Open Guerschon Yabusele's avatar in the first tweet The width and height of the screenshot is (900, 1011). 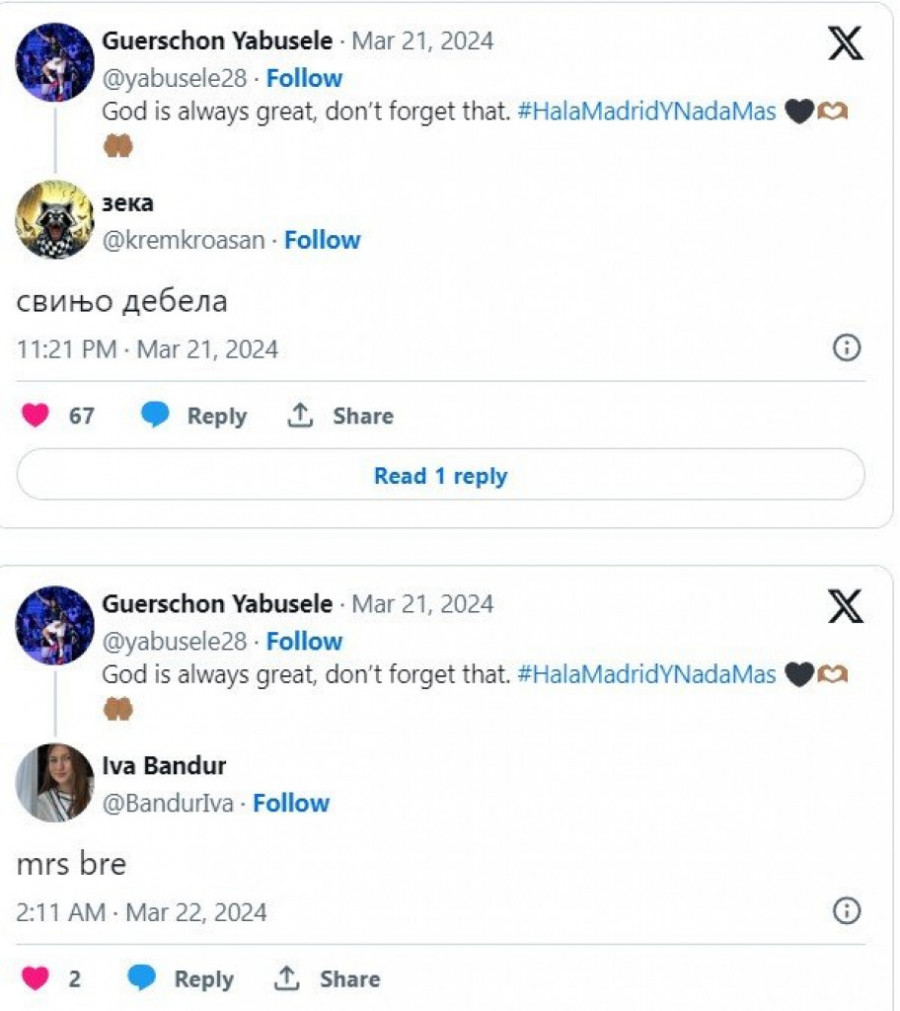point(55,62)
